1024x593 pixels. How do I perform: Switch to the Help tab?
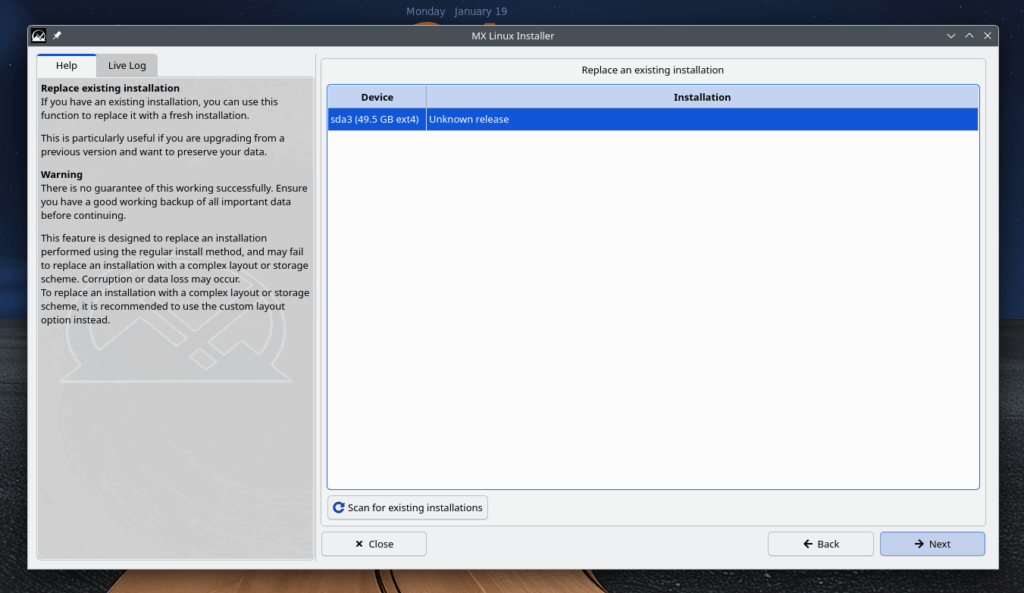67,65
